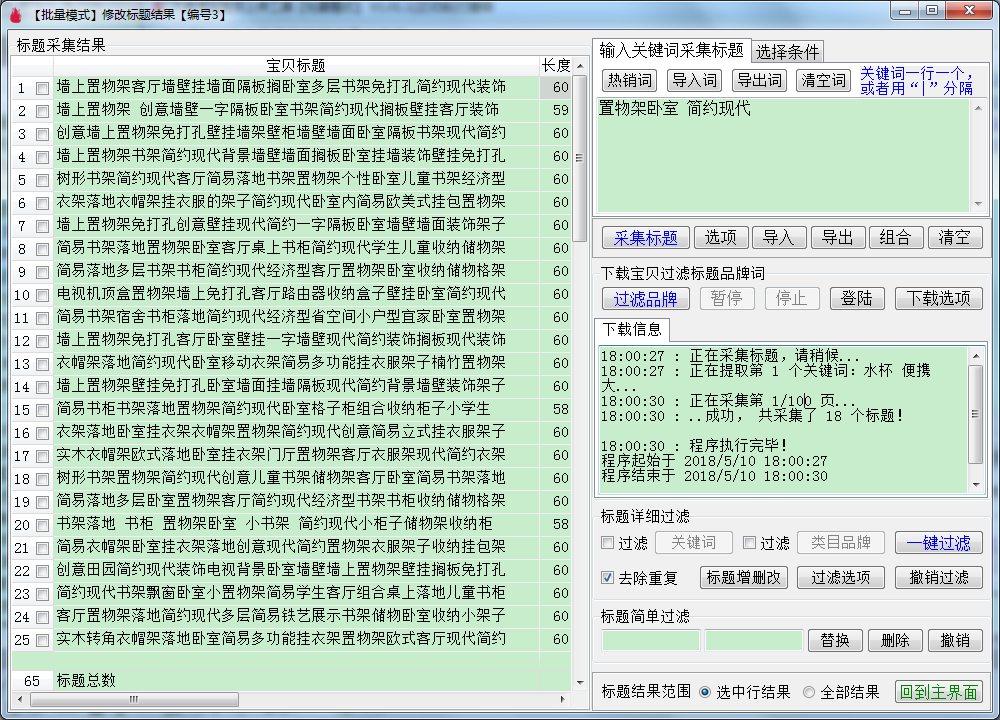1000x720 pixels.
Task: Click the 清空词 button
Action: (823, 81)
